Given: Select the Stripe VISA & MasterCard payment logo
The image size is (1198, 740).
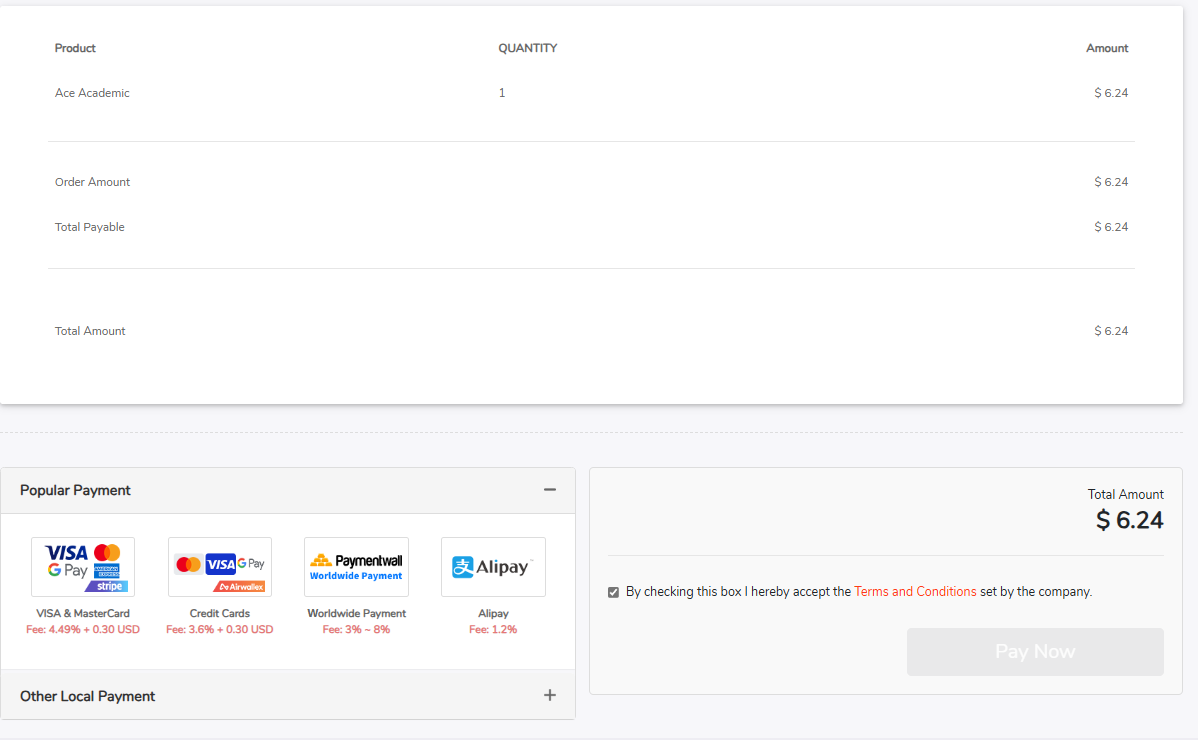Looking at the screenshot, I should tap(83, 567).
